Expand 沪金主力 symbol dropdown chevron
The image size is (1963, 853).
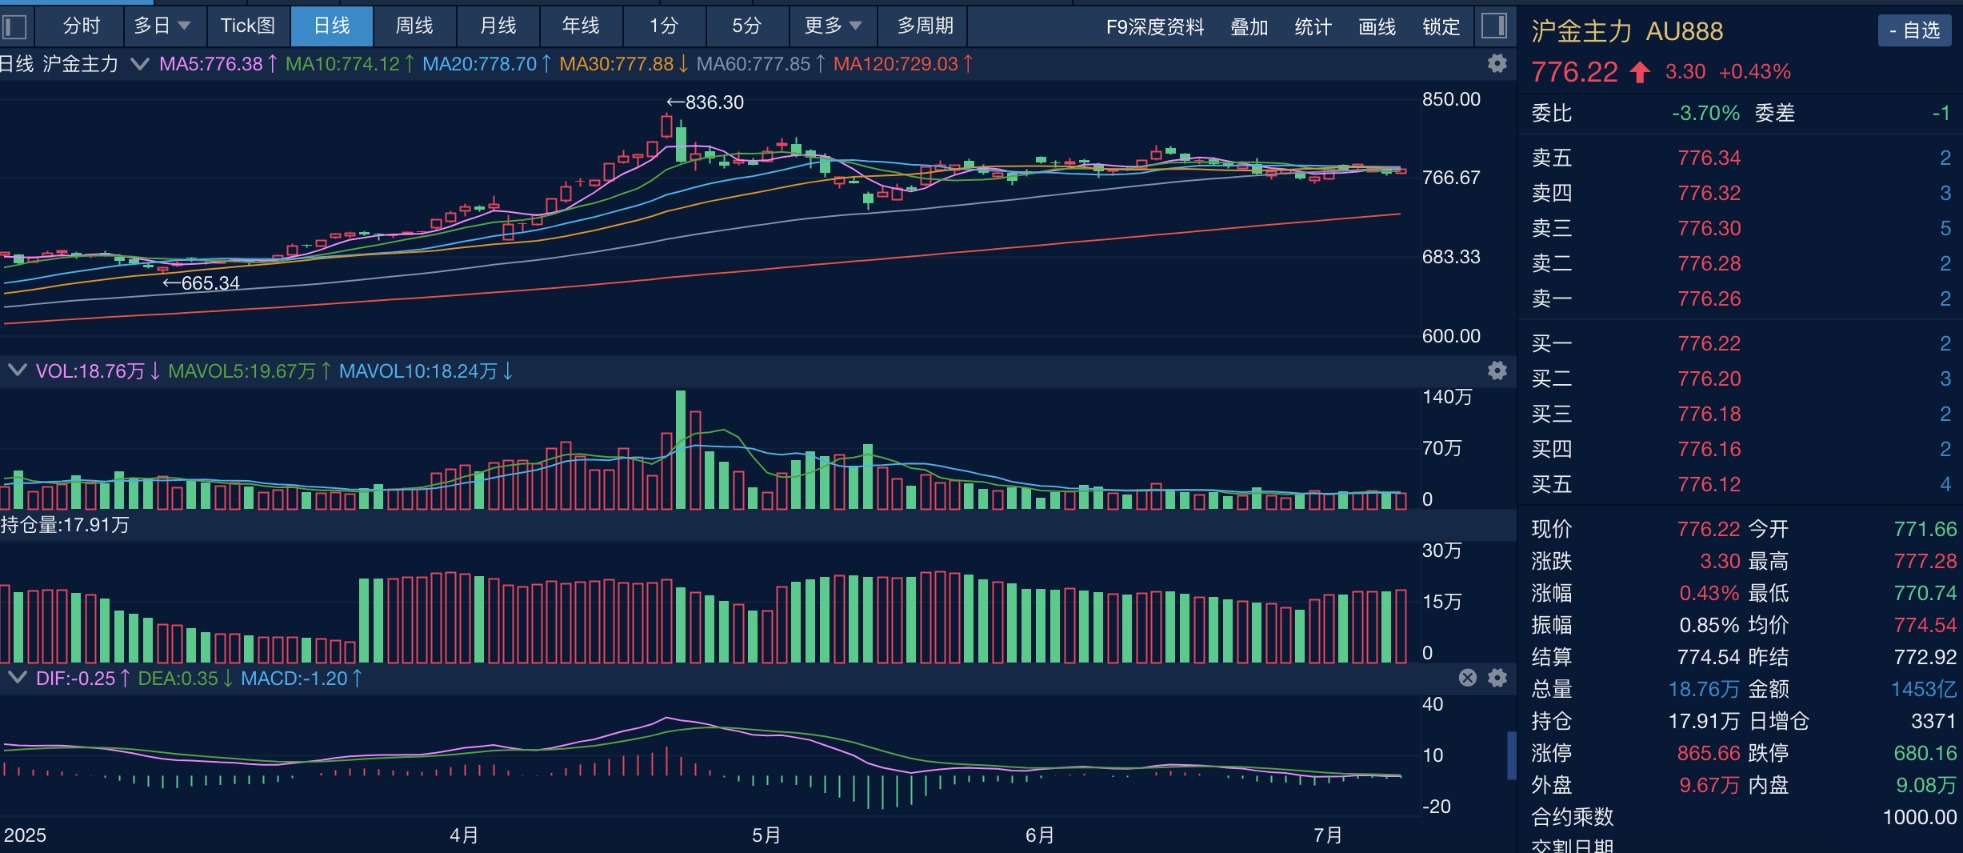pos(140,64)
